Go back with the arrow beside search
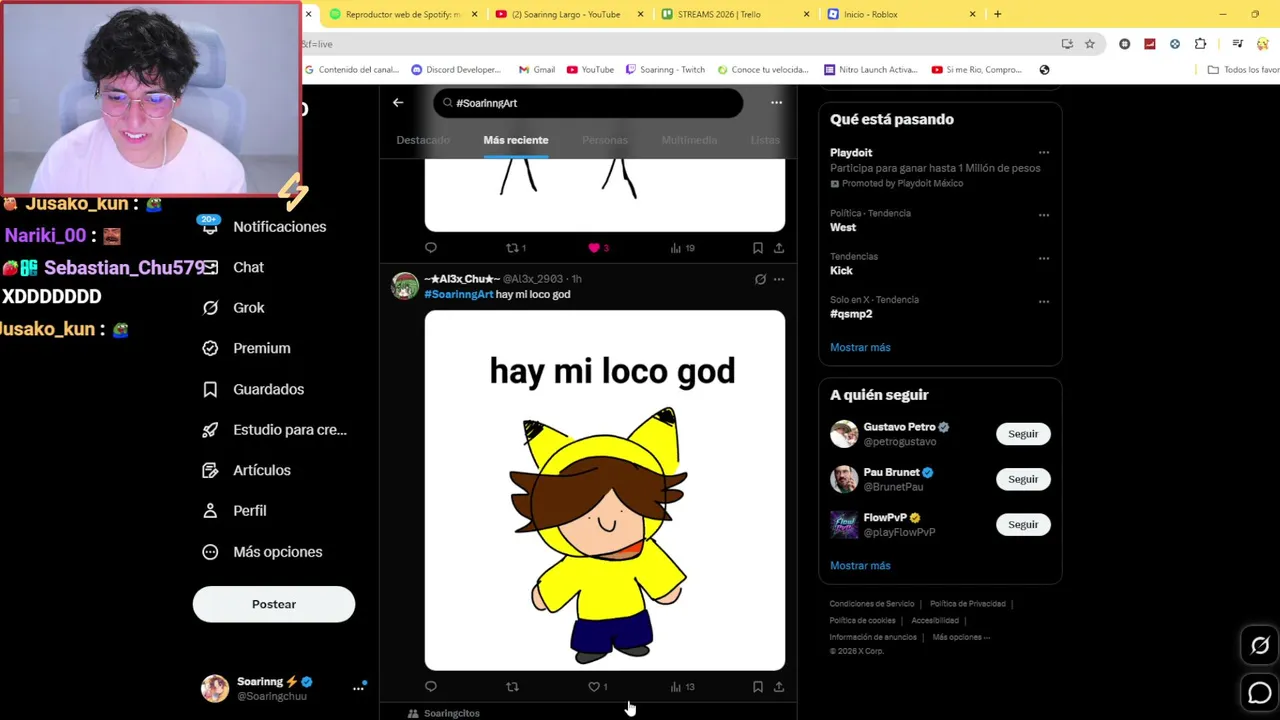This screenshot has width=1280, height=720. (398, 103)
